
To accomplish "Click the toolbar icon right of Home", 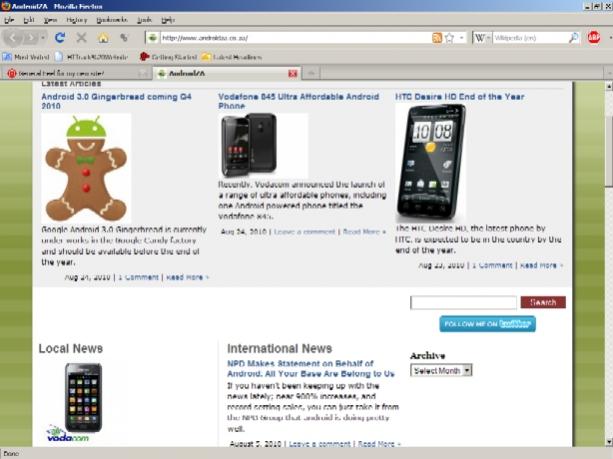I will [124, 38].
